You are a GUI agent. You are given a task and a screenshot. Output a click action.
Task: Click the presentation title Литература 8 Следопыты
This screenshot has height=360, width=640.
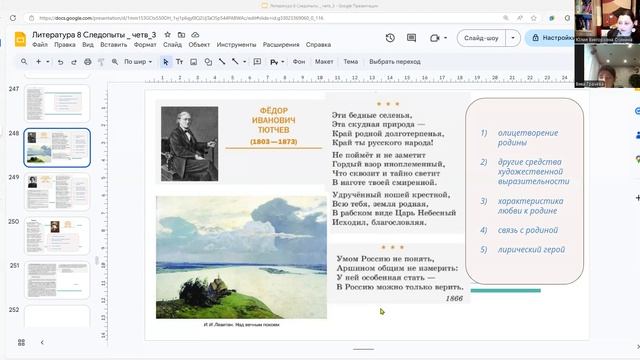[94, 35]
